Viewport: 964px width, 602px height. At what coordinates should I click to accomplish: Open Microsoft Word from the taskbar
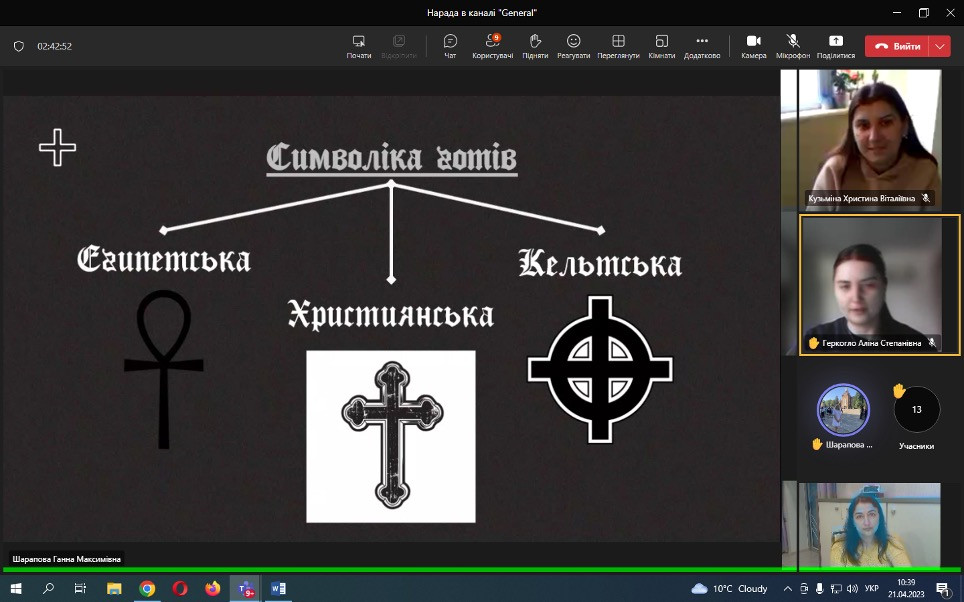(278, 589)
